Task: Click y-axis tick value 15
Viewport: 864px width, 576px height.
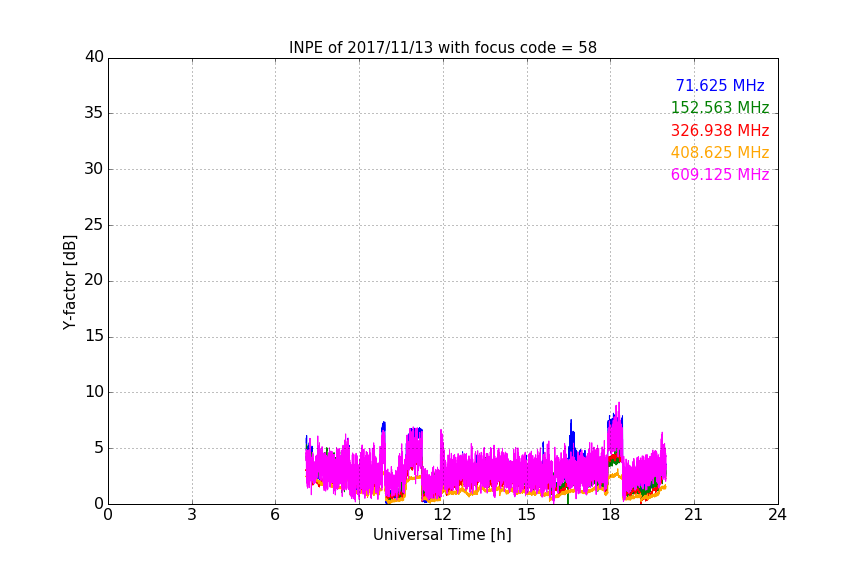Action: pyautogui.click(x=94, y=336)
